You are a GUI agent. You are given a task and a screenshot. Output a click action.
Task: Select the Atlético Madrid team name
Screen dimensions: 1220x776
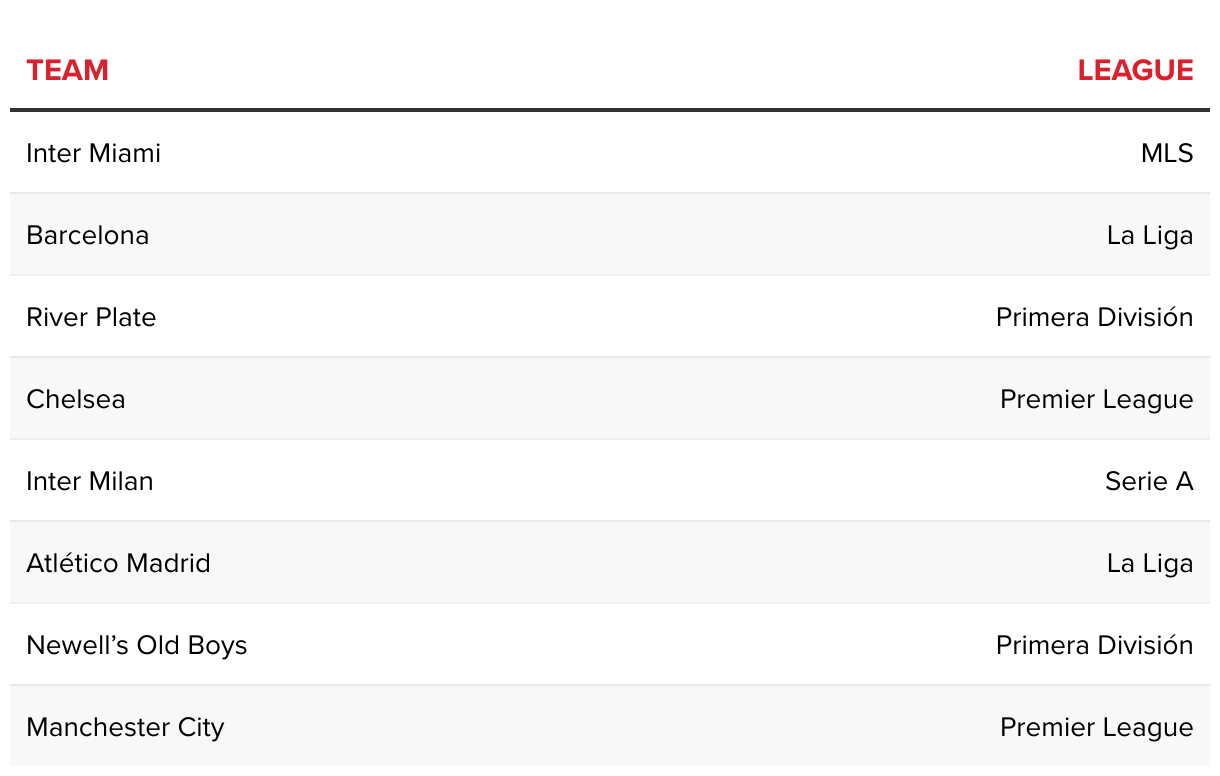coord(118,563)
